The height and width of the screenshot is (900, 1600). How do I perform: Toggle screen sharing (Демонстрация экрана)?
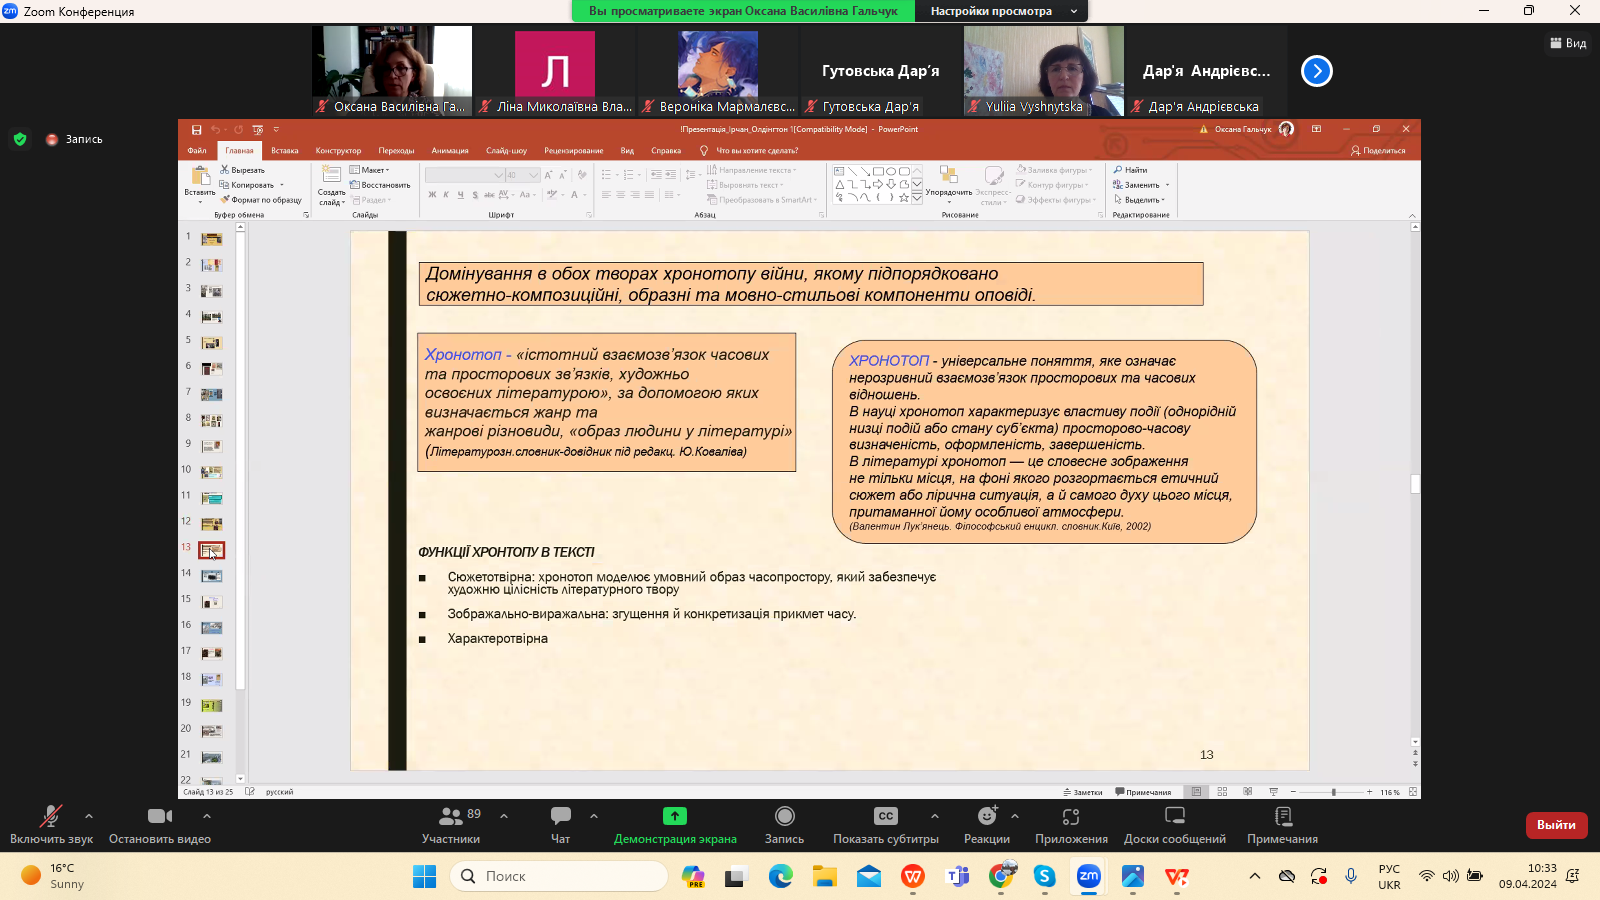tap(675, 824)
